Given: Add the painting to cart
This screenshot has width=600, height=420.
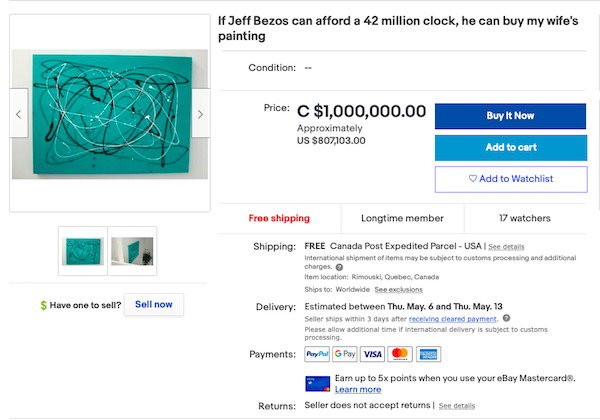Looking at the screenshot, I should tap(510, 147).
